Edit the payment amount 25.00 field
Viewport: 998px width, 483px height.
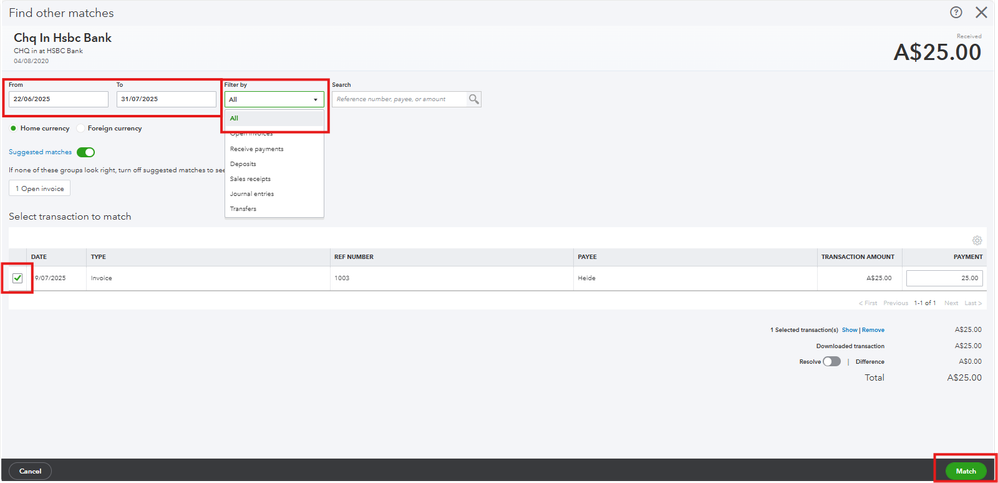click(945, 278)
